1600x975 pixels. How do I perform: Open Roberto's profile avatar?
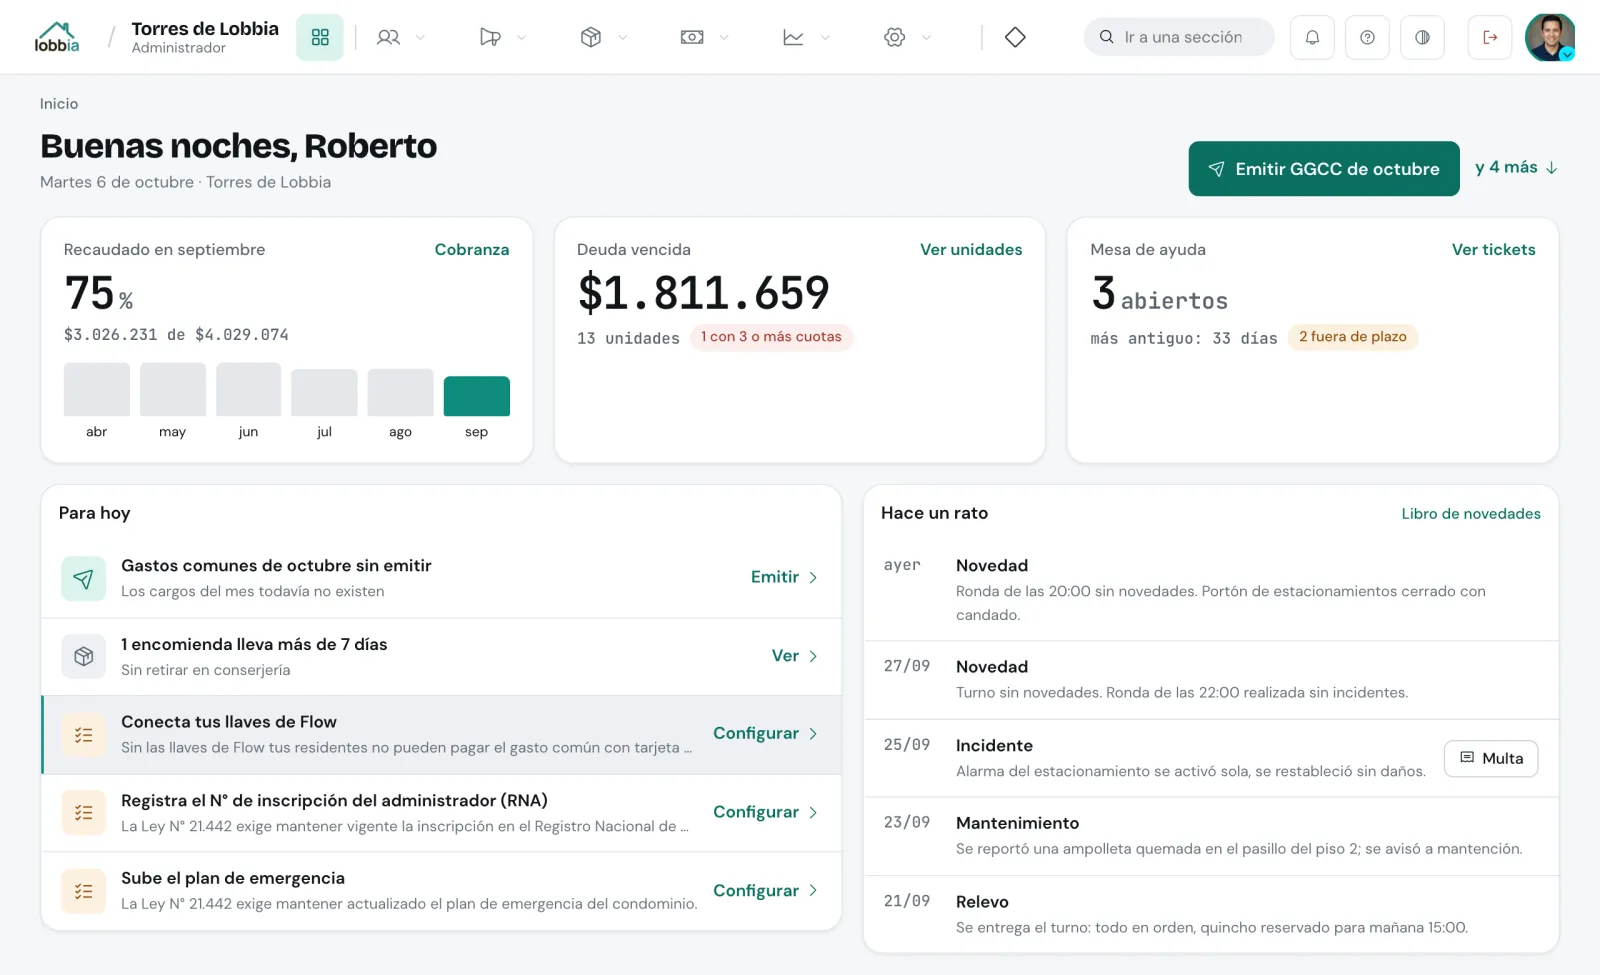click(x=1550, y=37)
